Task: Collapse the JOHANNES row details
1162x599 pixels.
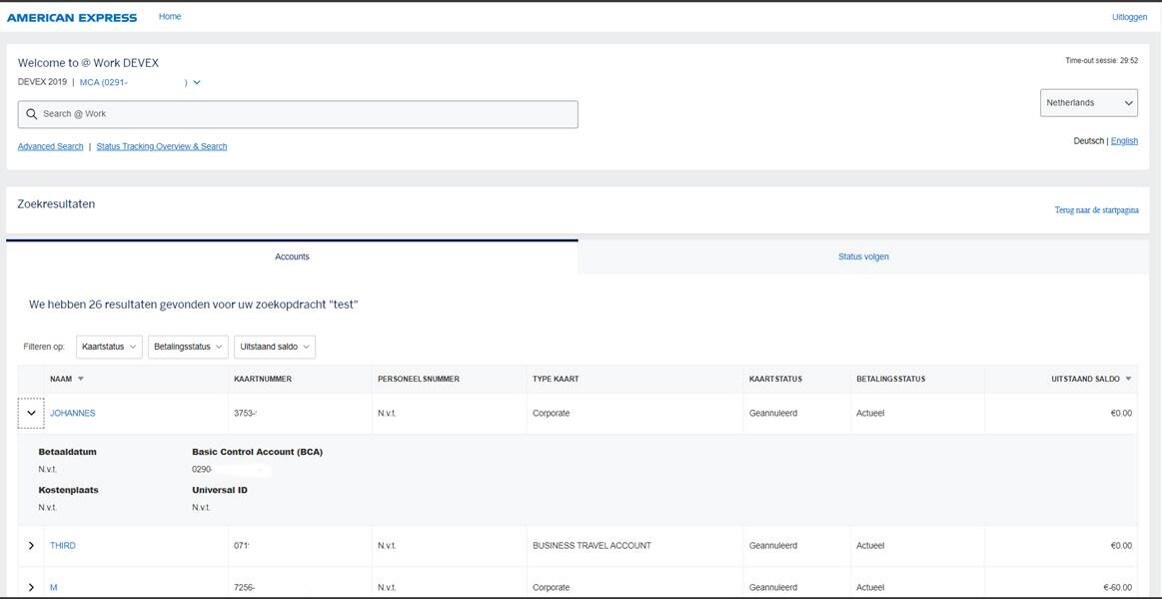Action: tap(31, 413)
